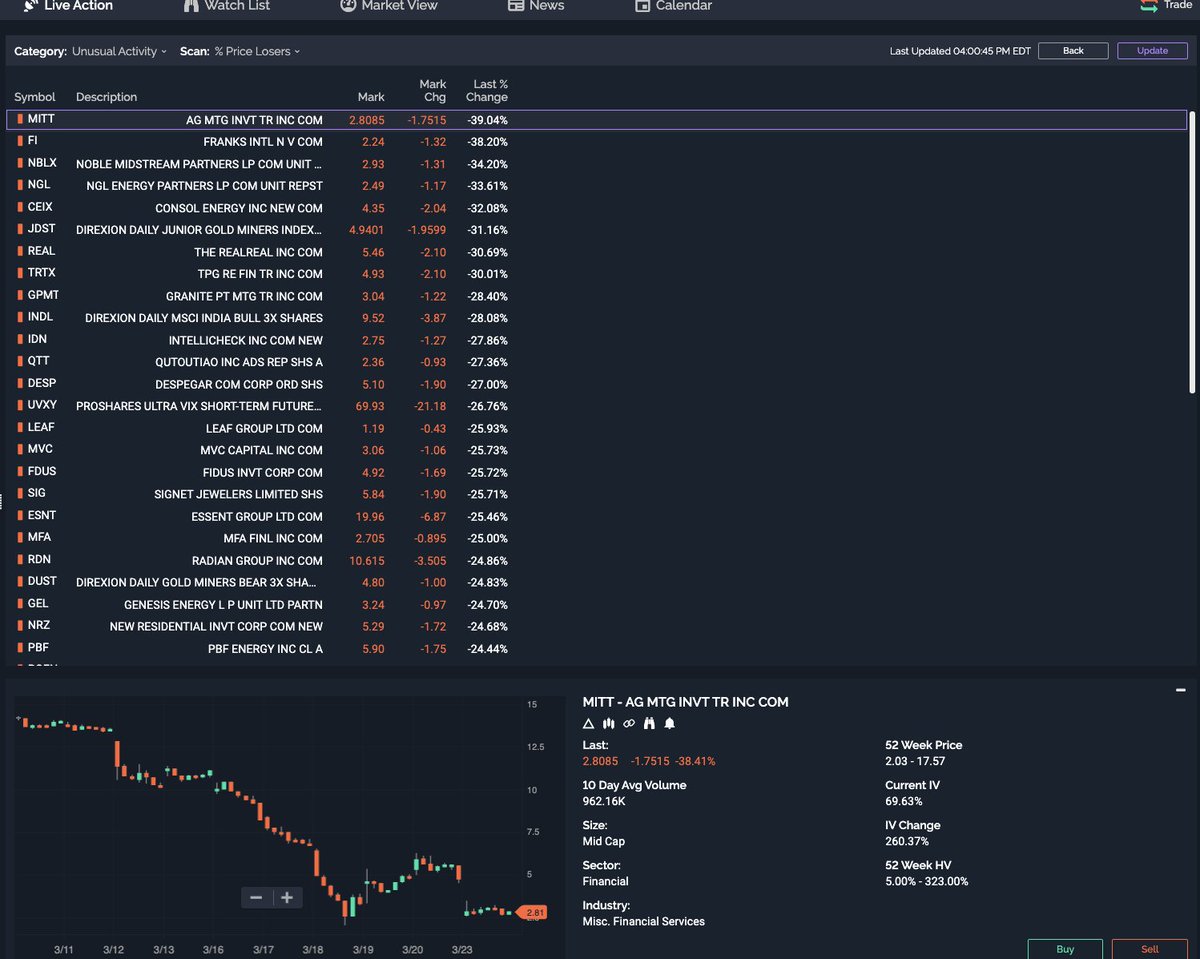Switch to the Watch List tab
This screenshot has height=959, width=1200.
[x=226, y=6]
